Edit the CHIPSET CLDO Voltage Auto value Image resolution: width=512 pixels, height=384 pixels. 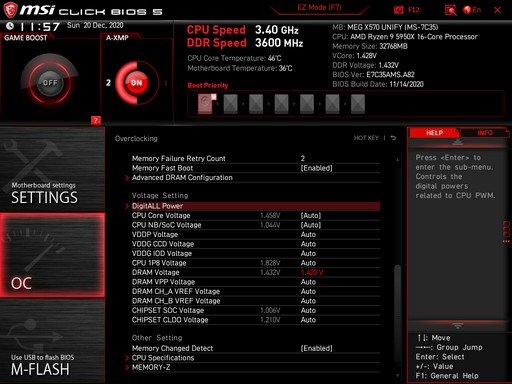coord(308,320)
